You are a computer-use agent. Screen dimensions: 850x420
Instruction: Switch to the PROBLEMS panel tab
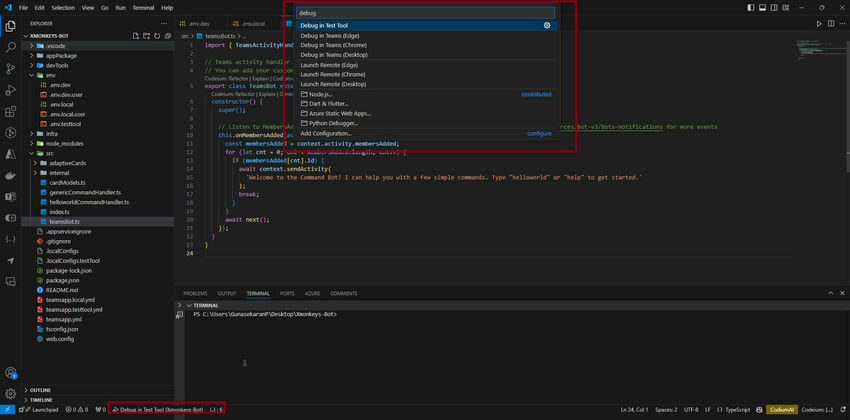(195, 293)
